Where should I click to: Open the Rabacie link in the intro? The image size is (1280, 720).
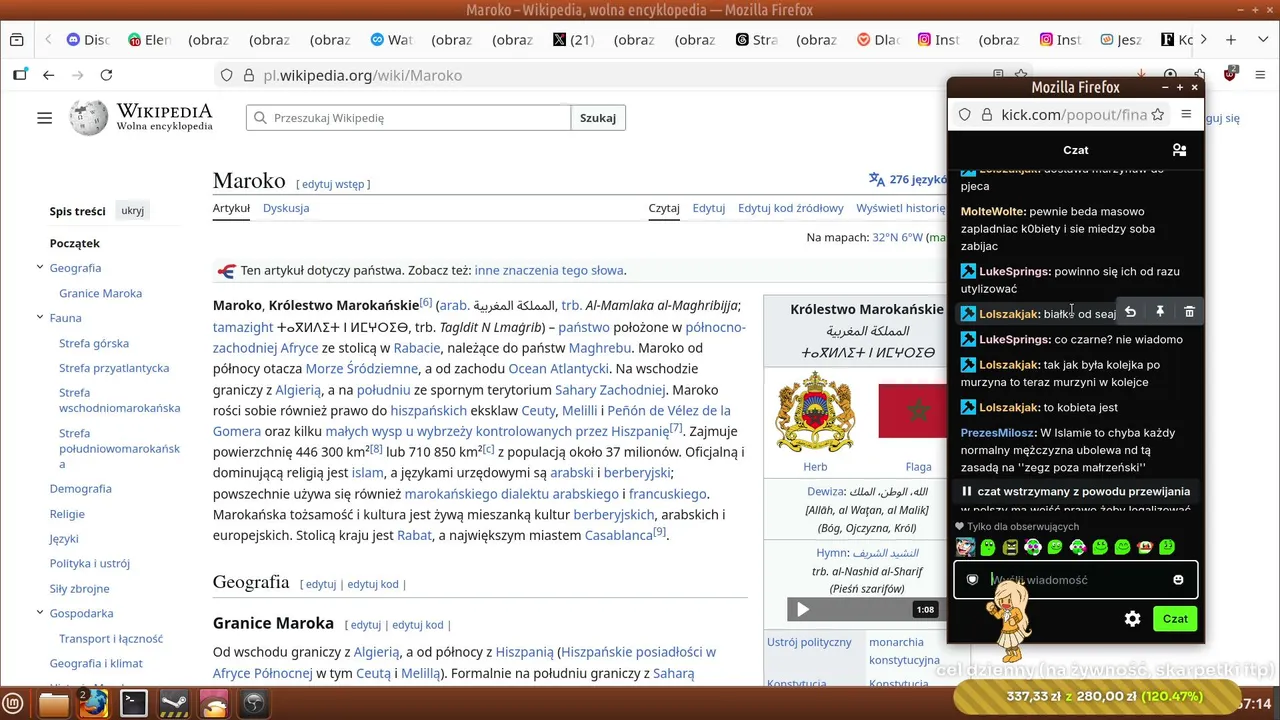pos(416,348)
